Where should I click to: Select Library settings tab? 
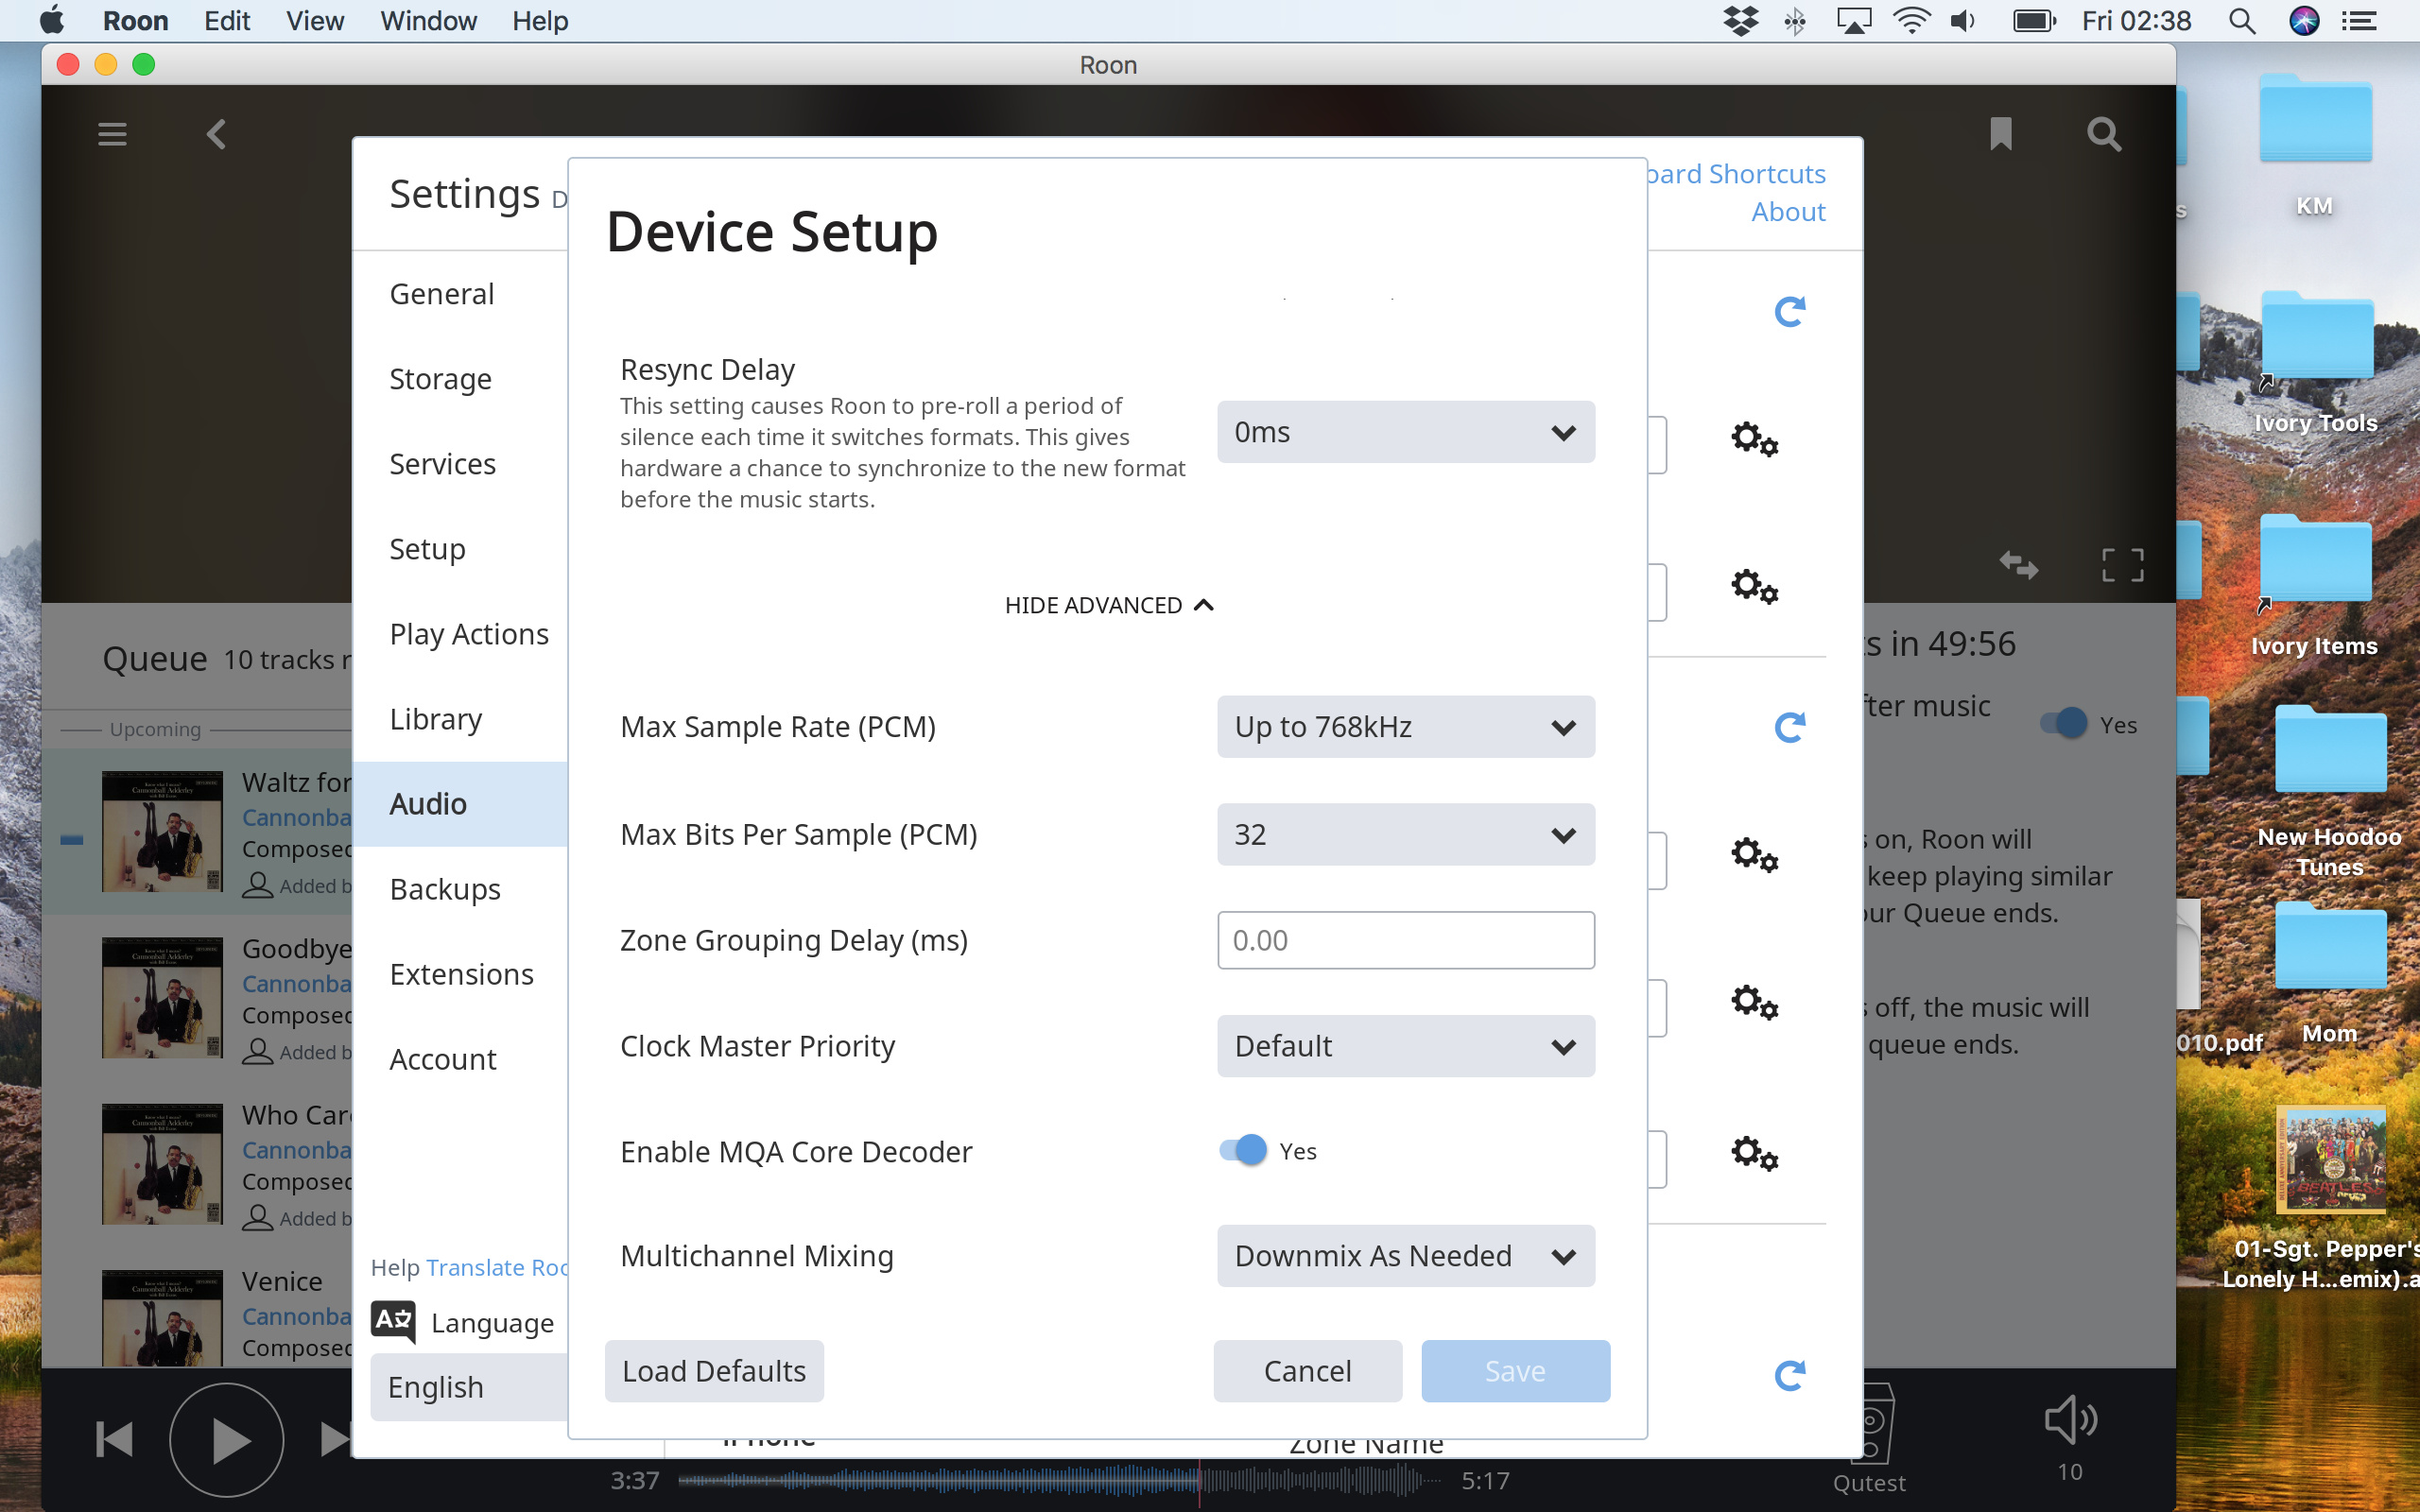pos(460,719)
